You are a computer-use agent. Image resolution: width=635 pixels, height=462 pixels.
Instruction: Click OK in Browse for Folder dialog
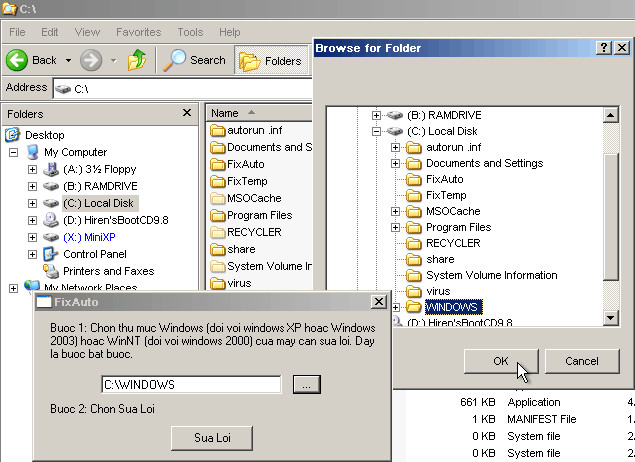coord(501,361)
